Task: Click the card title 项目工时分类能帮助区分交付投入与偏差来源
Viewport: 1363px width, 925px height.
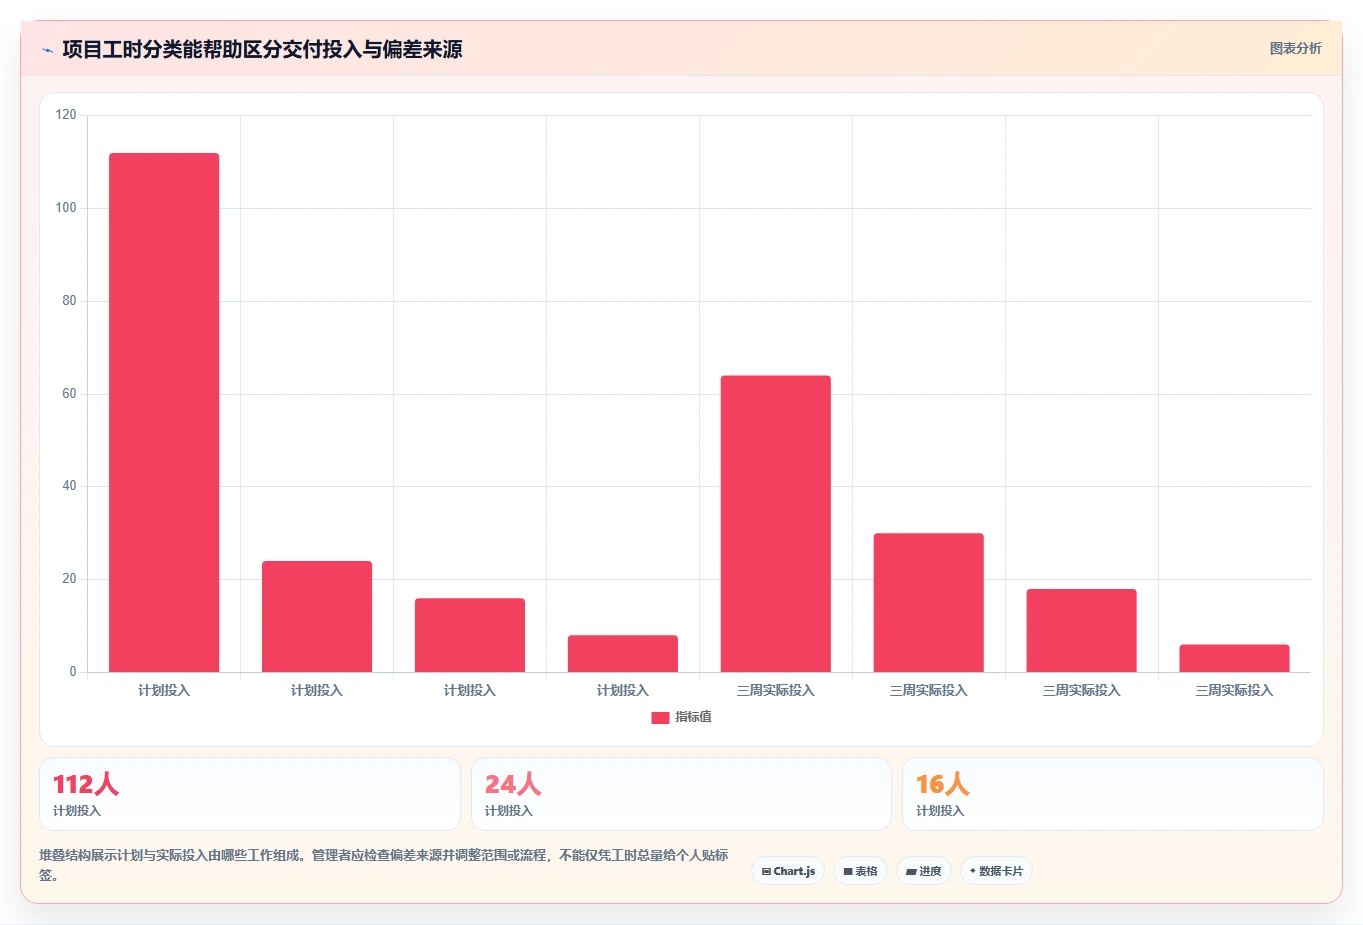Action: click(262, 49)
